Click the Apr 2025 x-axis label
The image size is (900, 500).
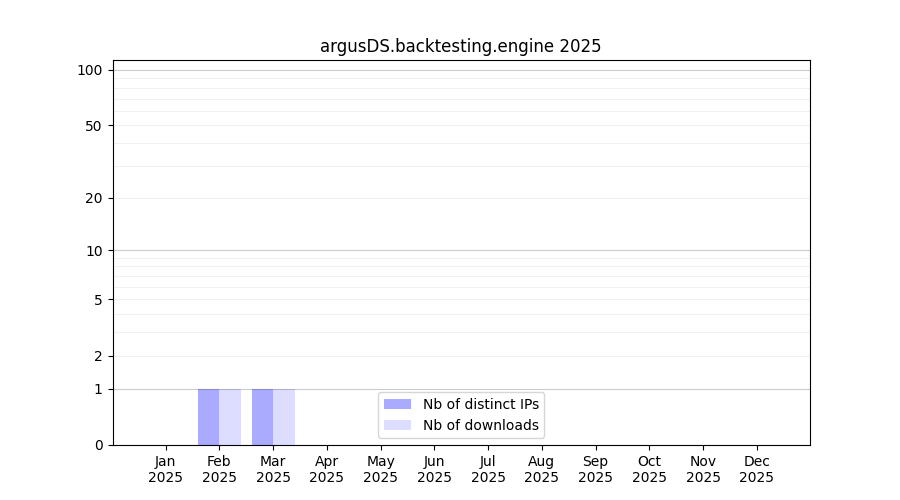pos(327,469)
